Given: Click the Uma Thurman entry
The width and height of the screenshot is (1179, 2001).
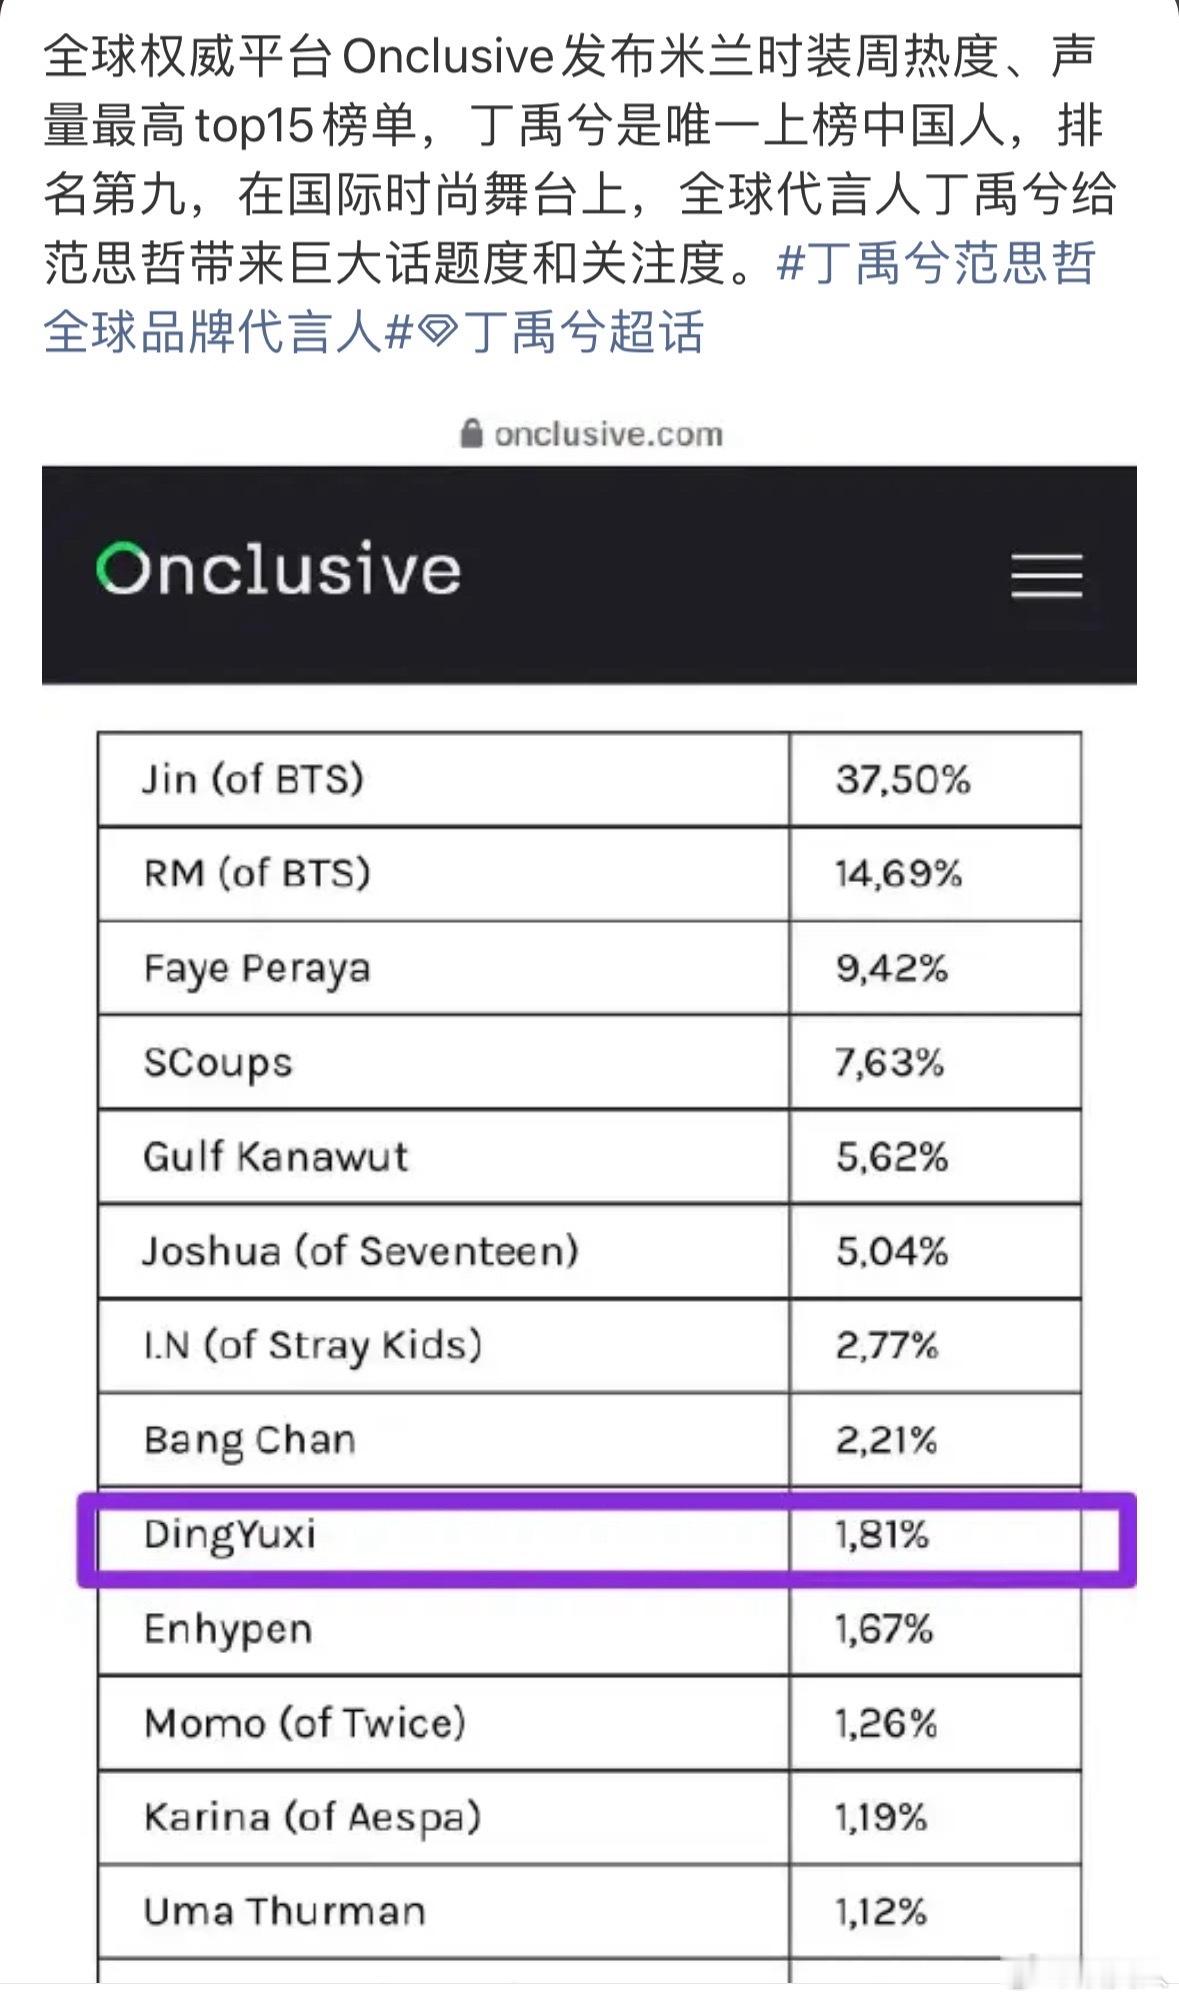Looking at the screenshot, I should pyautogui.click(x=284, y=1910).
